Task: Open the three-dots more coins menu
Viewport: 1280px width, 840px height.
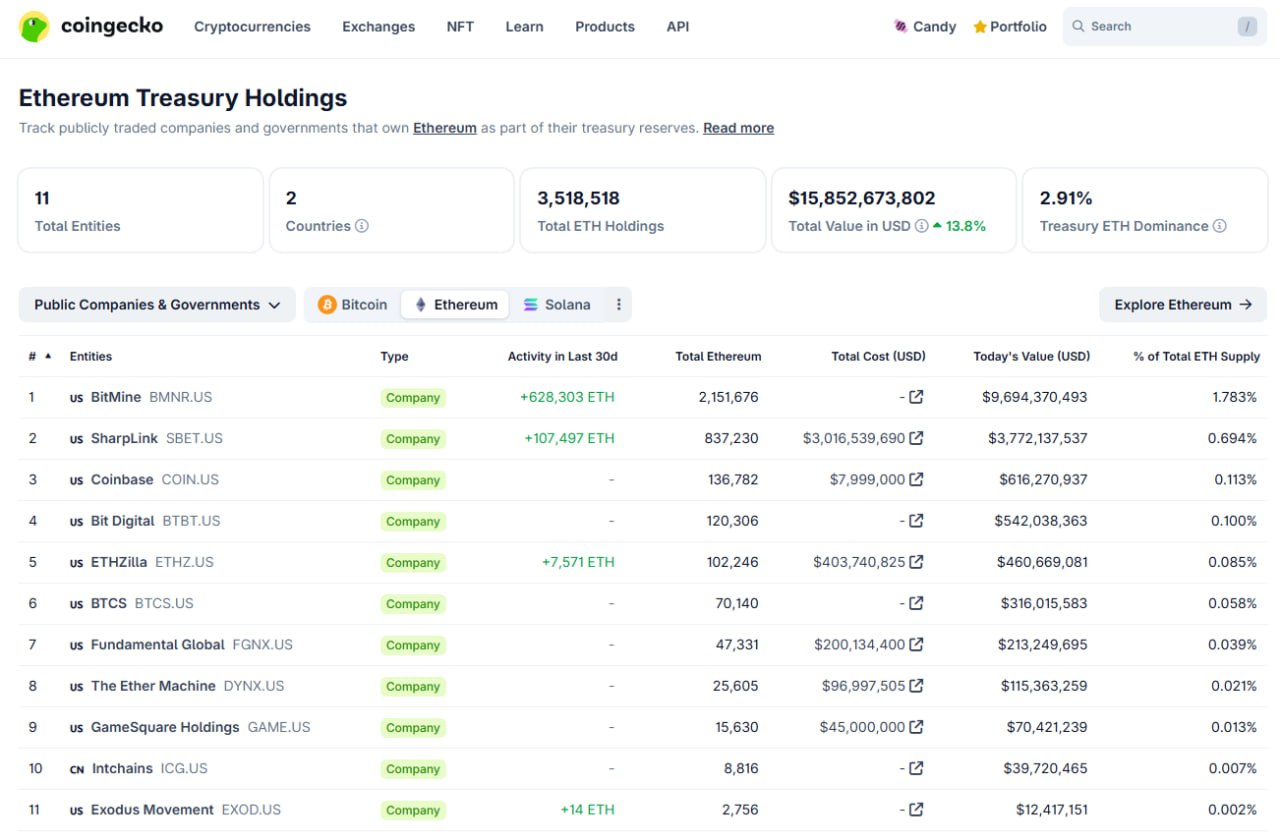Action: coord(618,305)
